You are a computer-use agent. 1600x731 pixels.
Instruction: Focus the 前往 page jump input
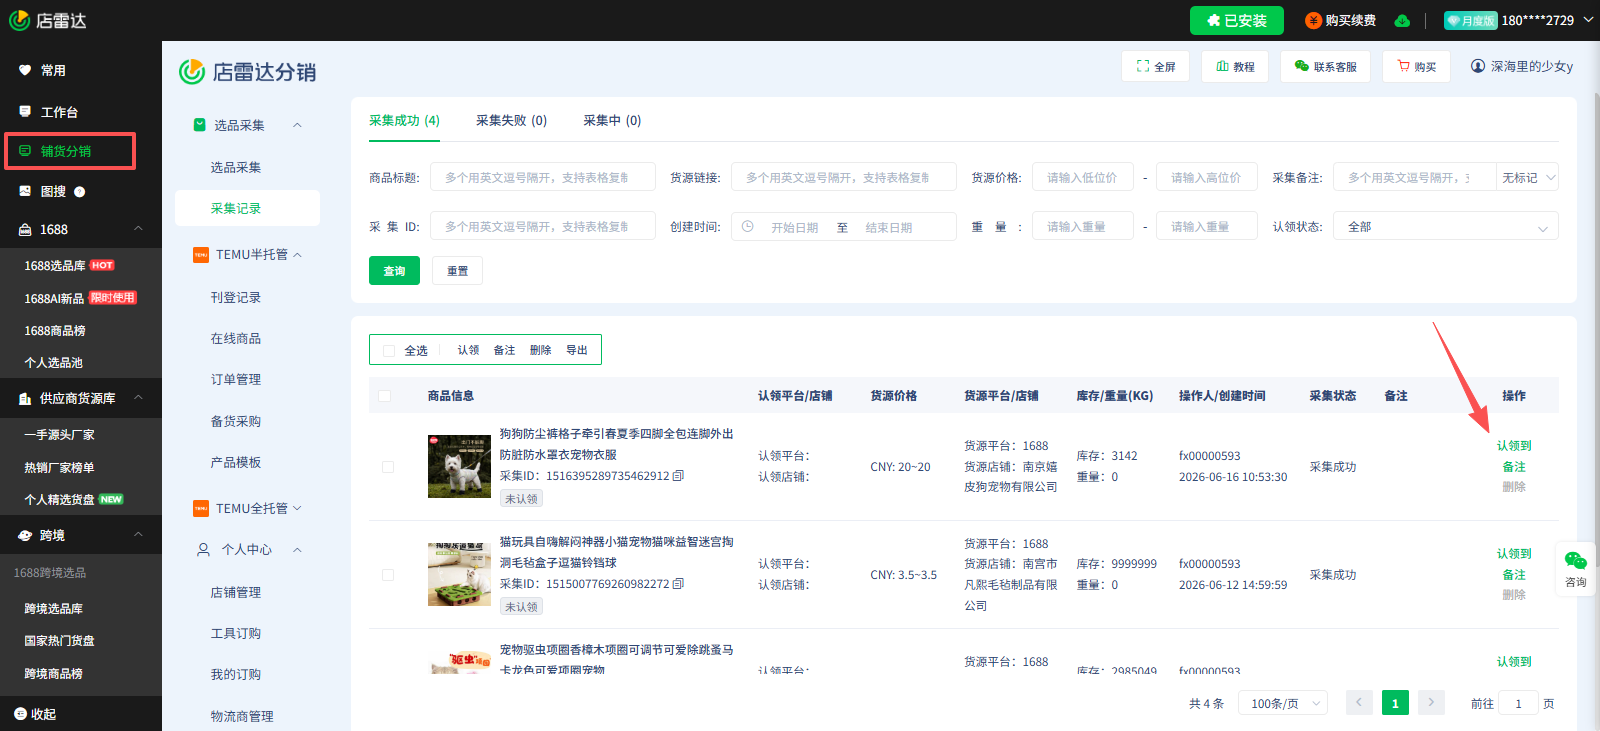coord(1518,703)
